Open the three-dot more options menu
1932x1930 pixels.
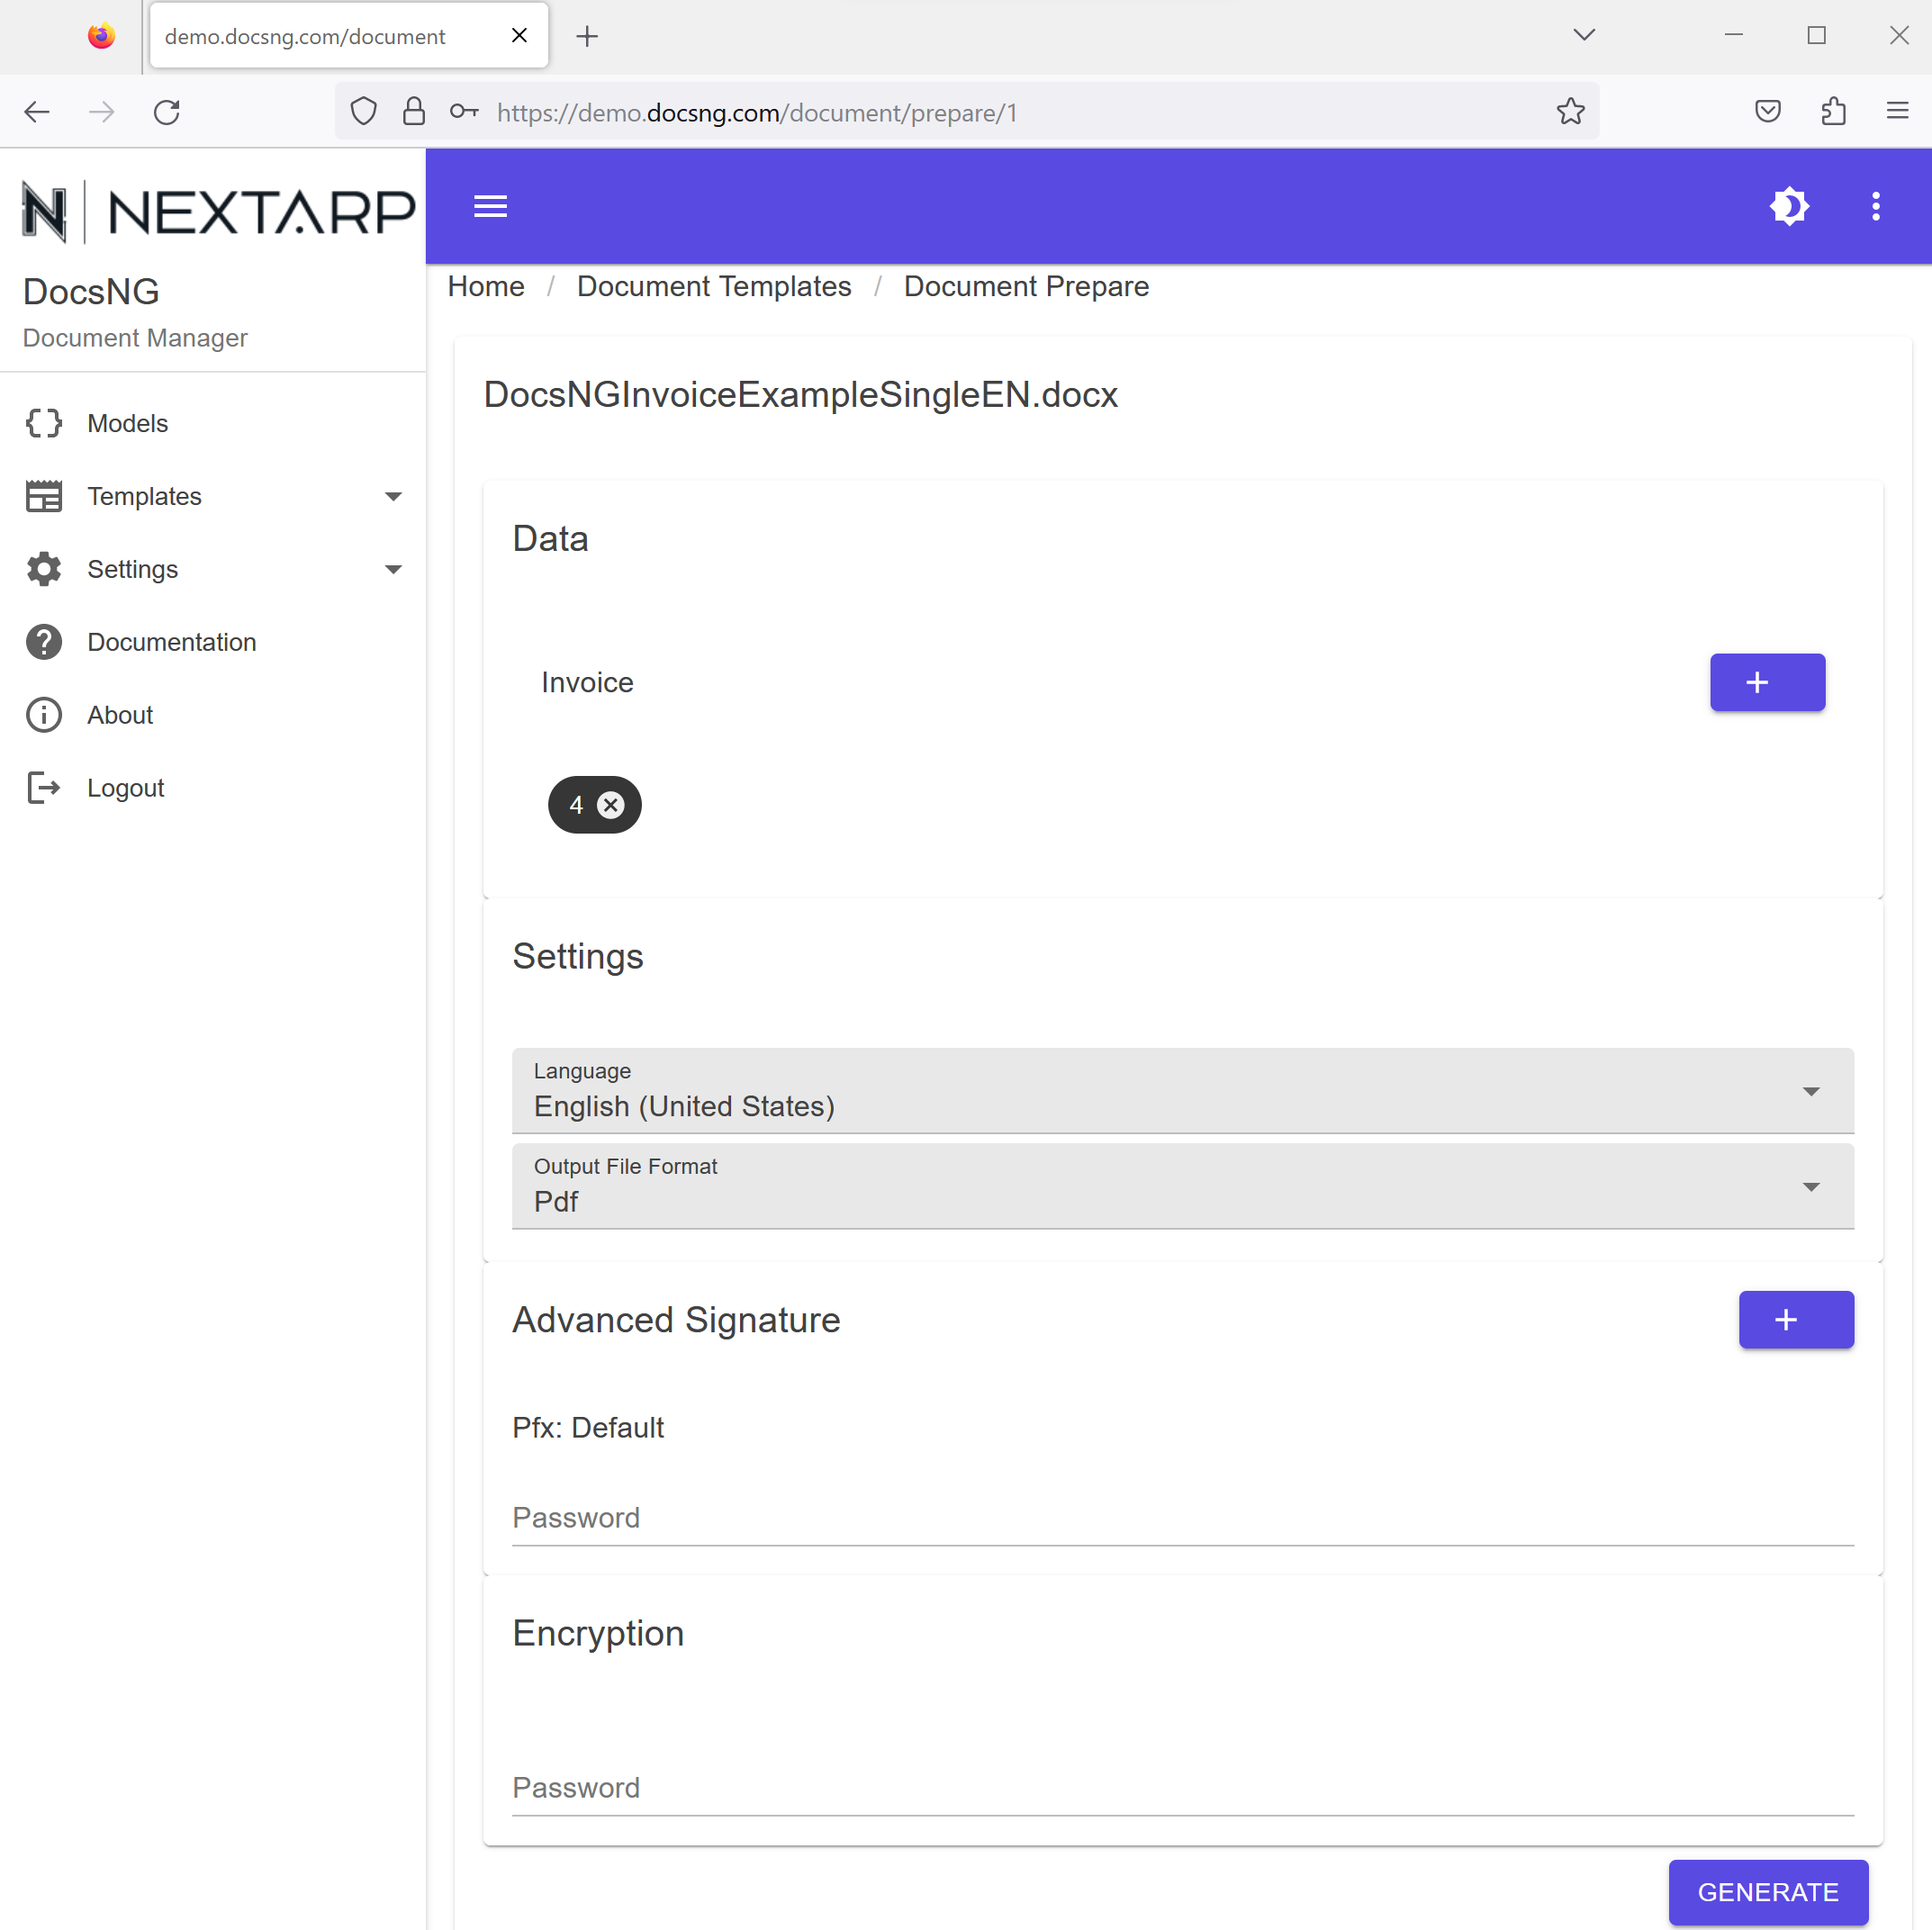1875,207
